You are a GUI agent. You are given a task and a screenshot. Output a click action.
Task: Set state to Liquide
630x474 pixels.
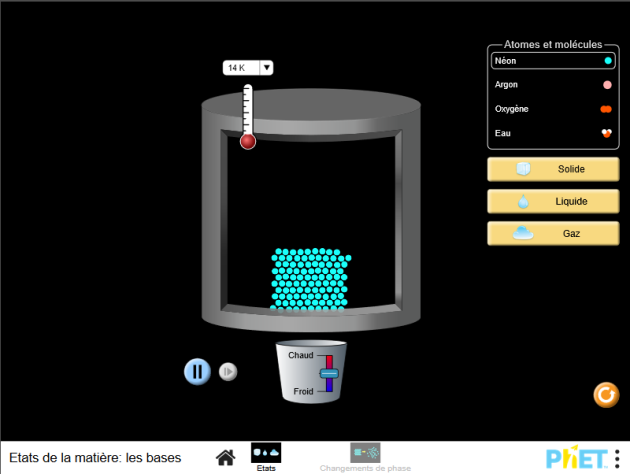[x=553, y=201]
